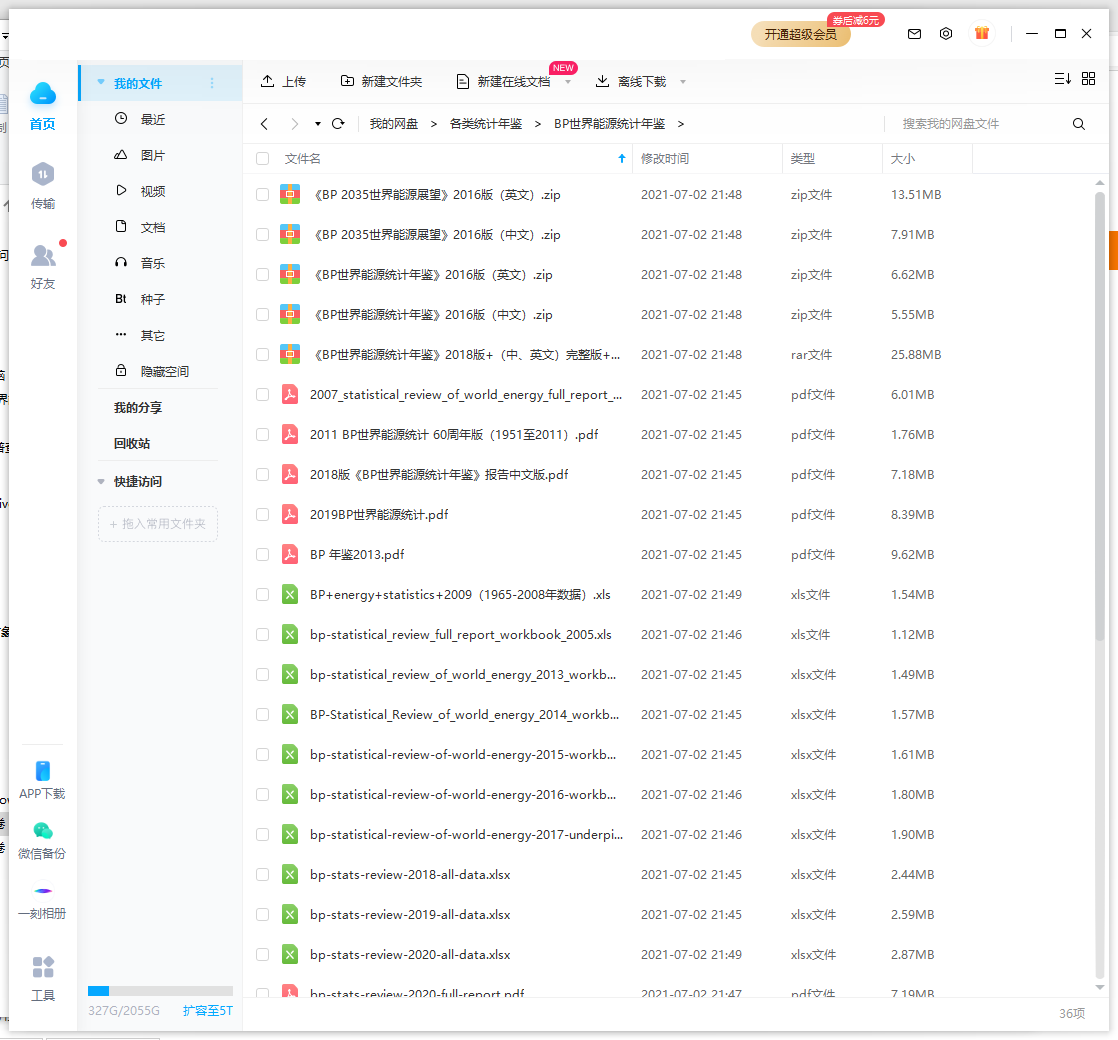
Task: Click the rar icon of BP世界能源统计年鉴 2018版+
Action: (x=289, y=354)
